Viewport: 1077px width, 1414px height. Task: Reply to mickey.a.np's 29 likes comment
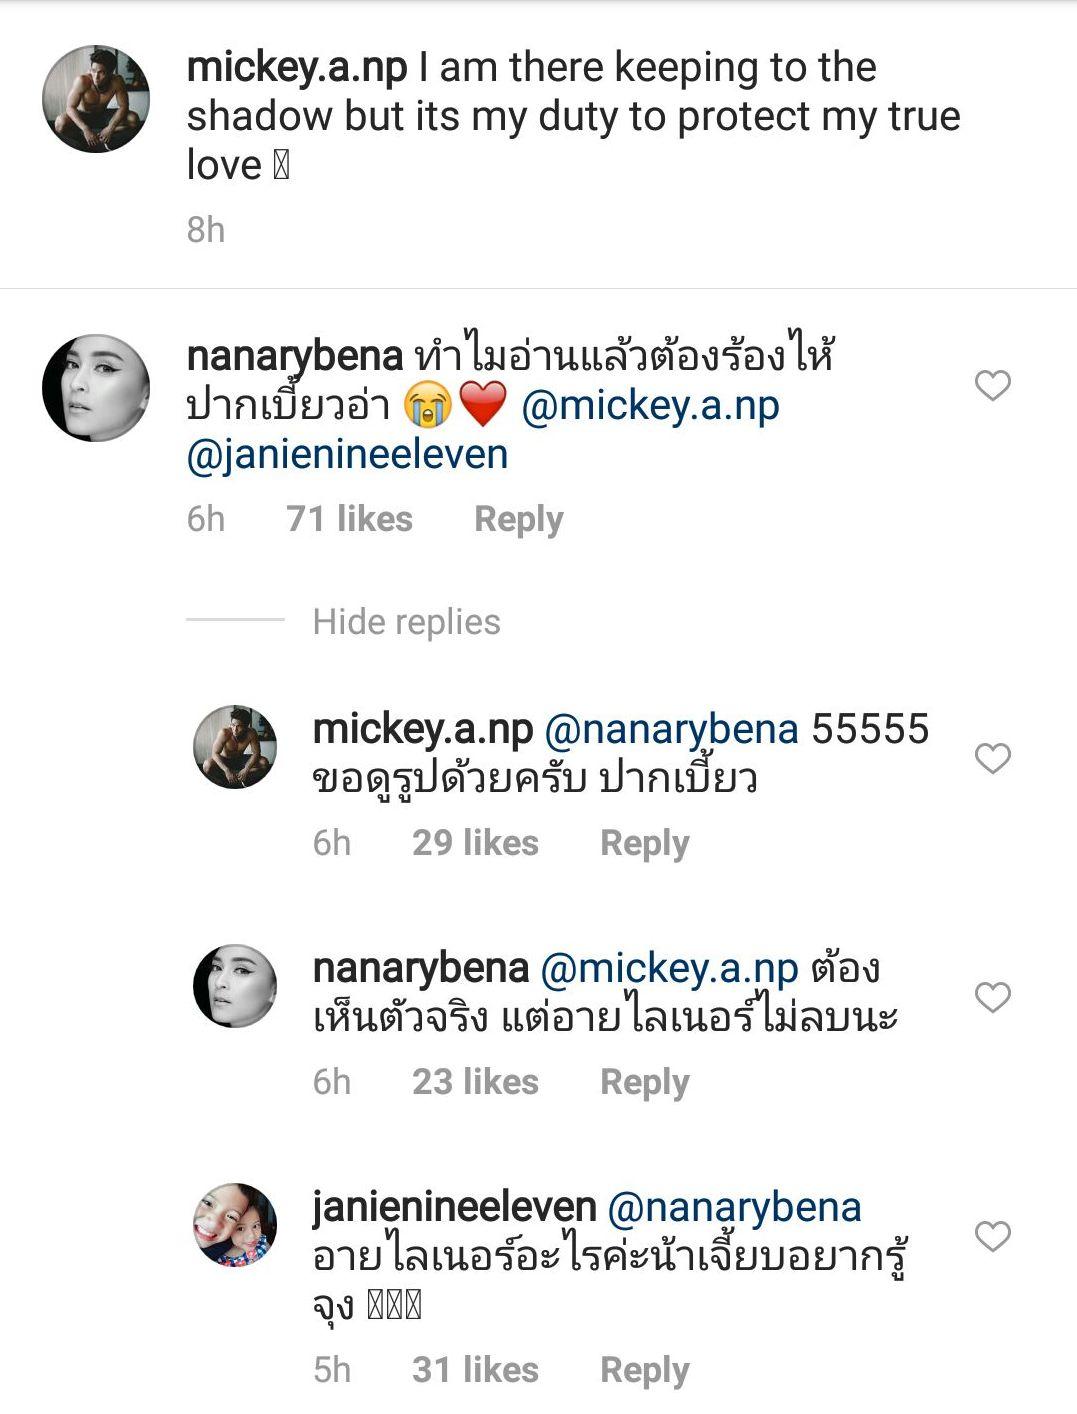[x=644, y=843]
